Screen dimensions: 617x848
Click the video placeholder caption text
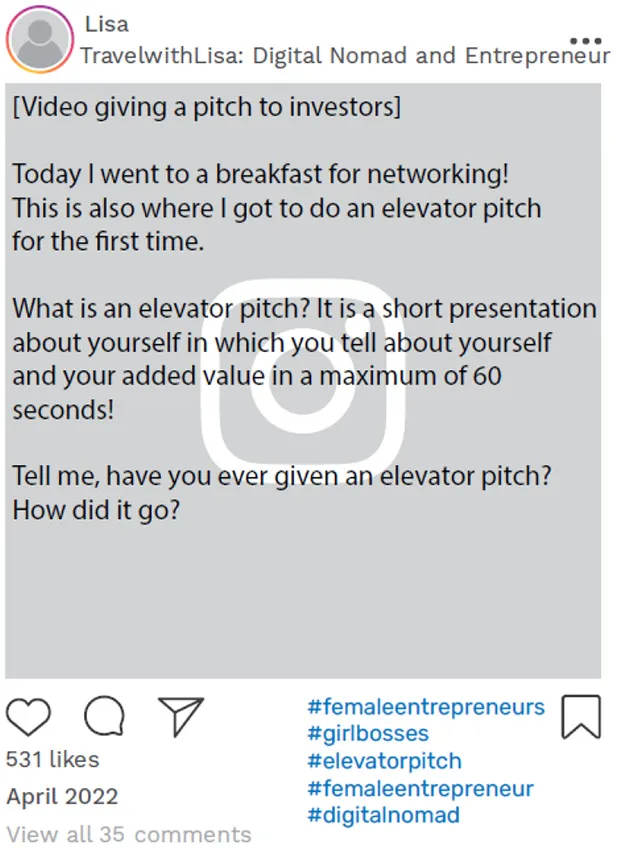pos(206,107)
